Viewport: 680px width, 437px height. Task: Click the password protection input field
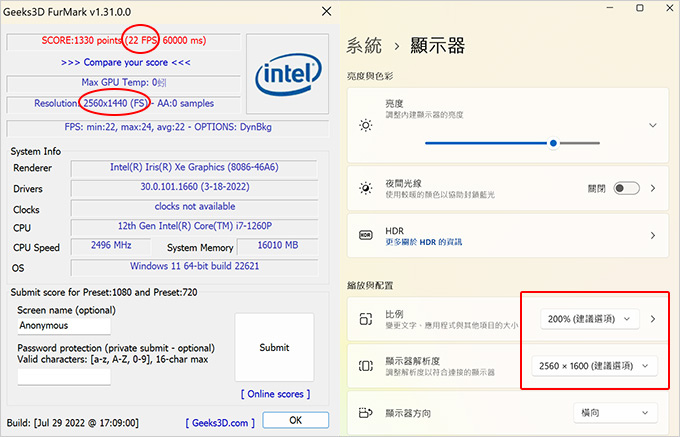pyautogui.click(x=64, y=376)
